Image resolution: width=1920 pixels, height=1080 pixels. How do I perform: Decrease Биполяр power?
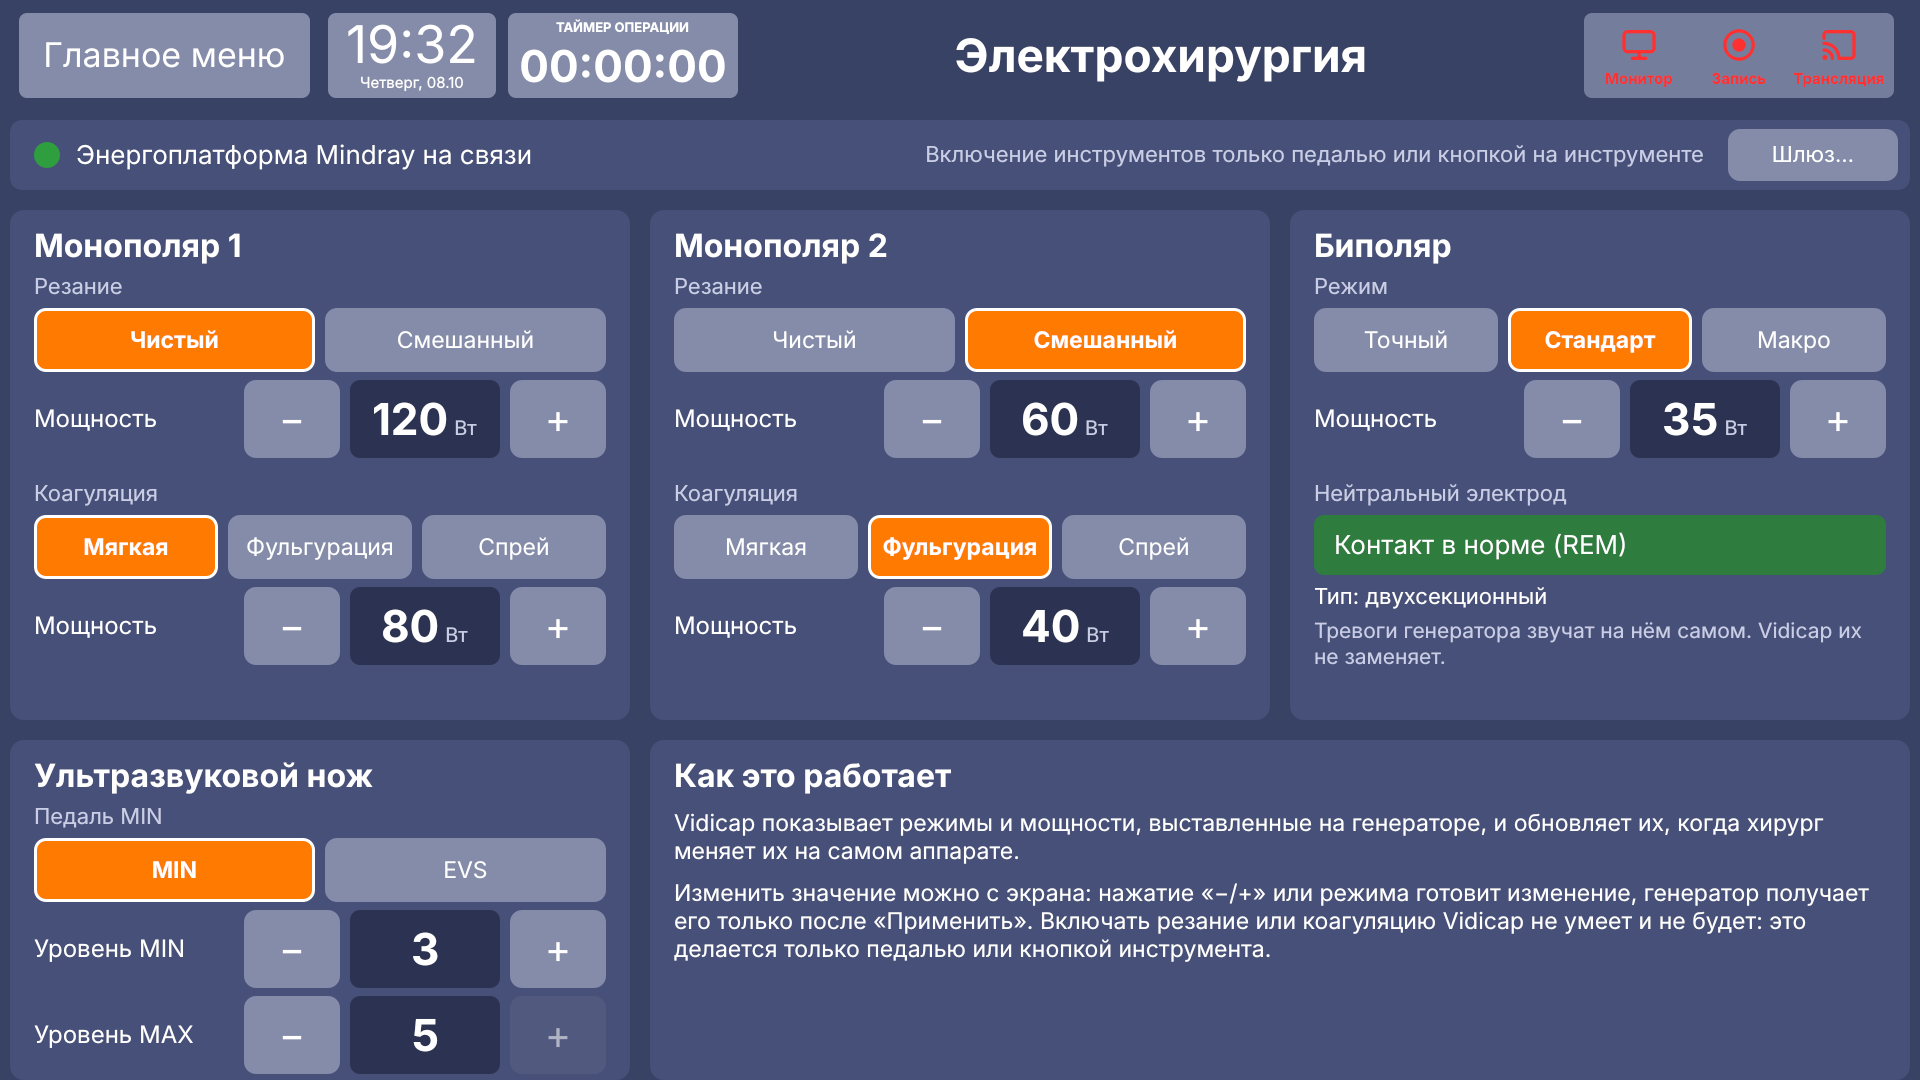(1571, 419)
